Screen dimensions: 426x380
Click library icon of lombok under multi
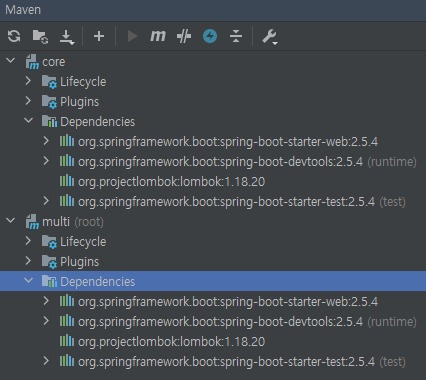coord(67,341)
